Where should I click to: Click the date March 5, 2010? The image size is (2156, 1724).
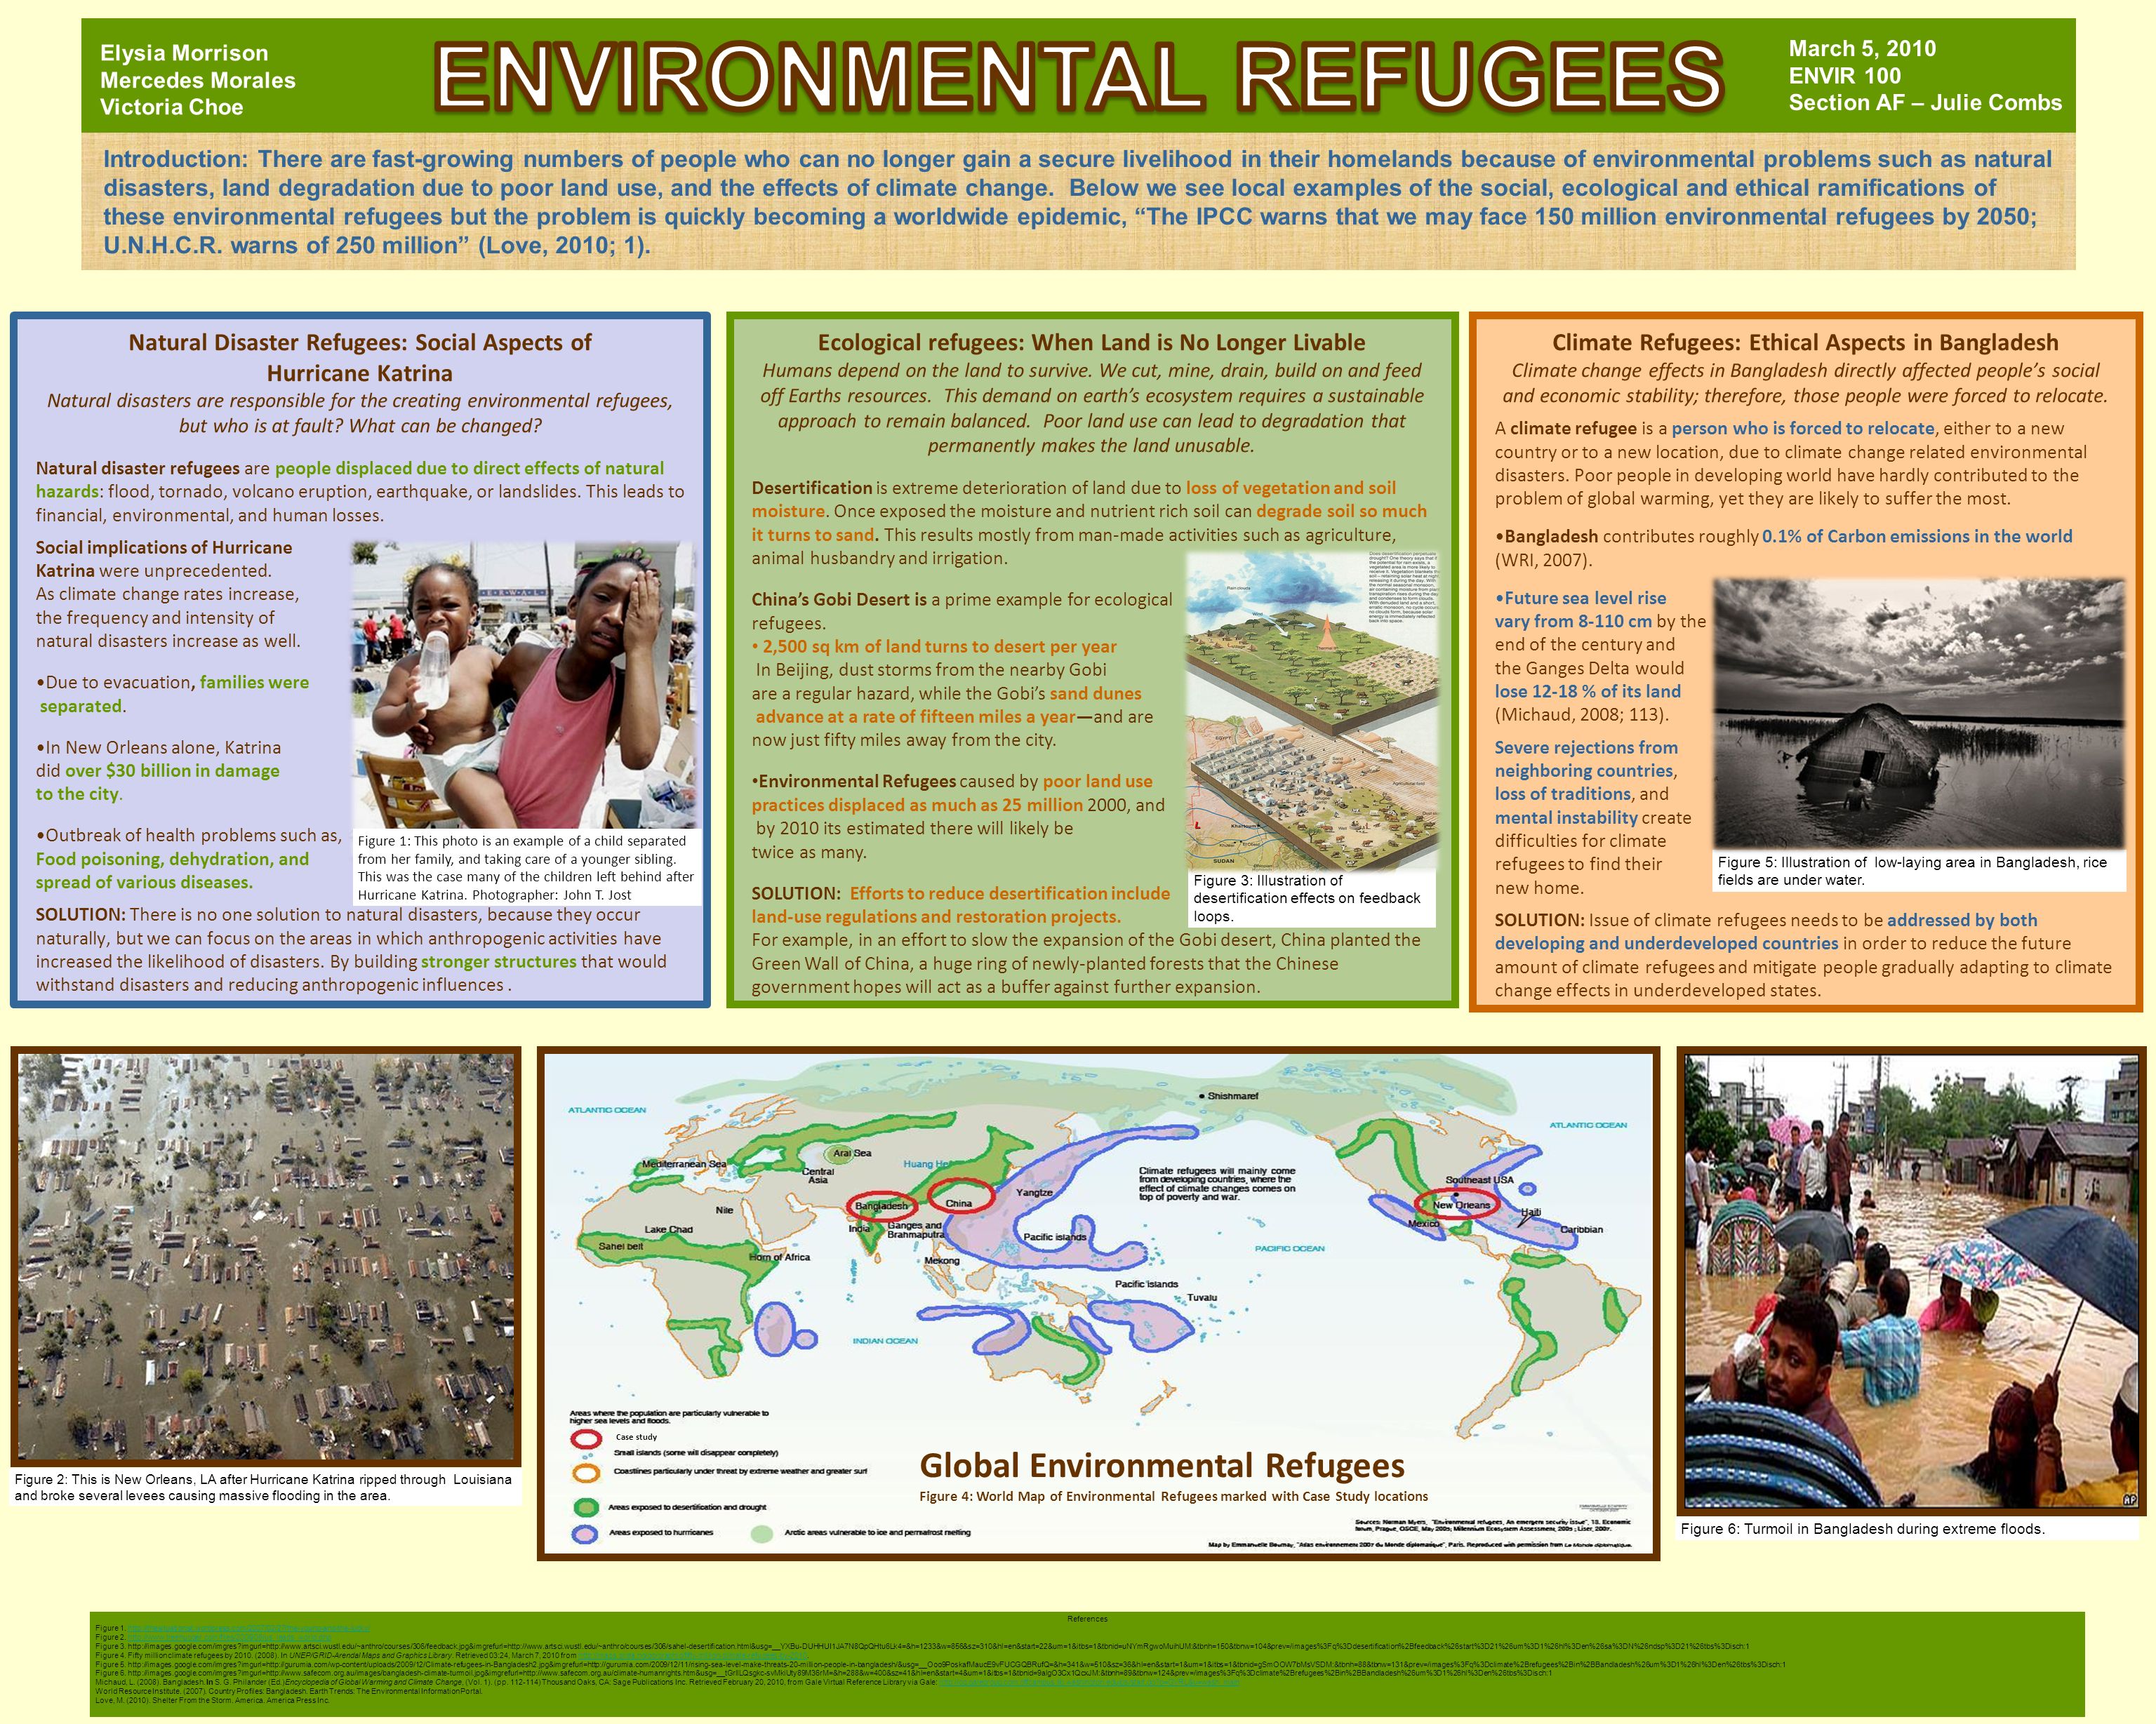click(1862, 49)
